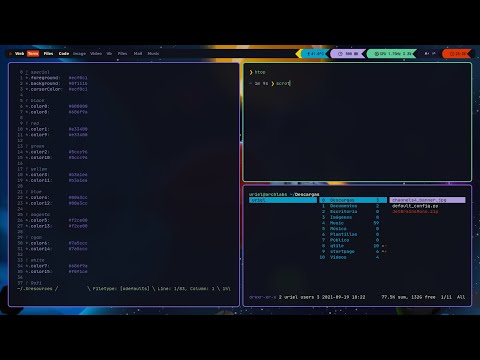480x360 pixels.
Task: Open the Image workspace
Action: tap(79, 53)
